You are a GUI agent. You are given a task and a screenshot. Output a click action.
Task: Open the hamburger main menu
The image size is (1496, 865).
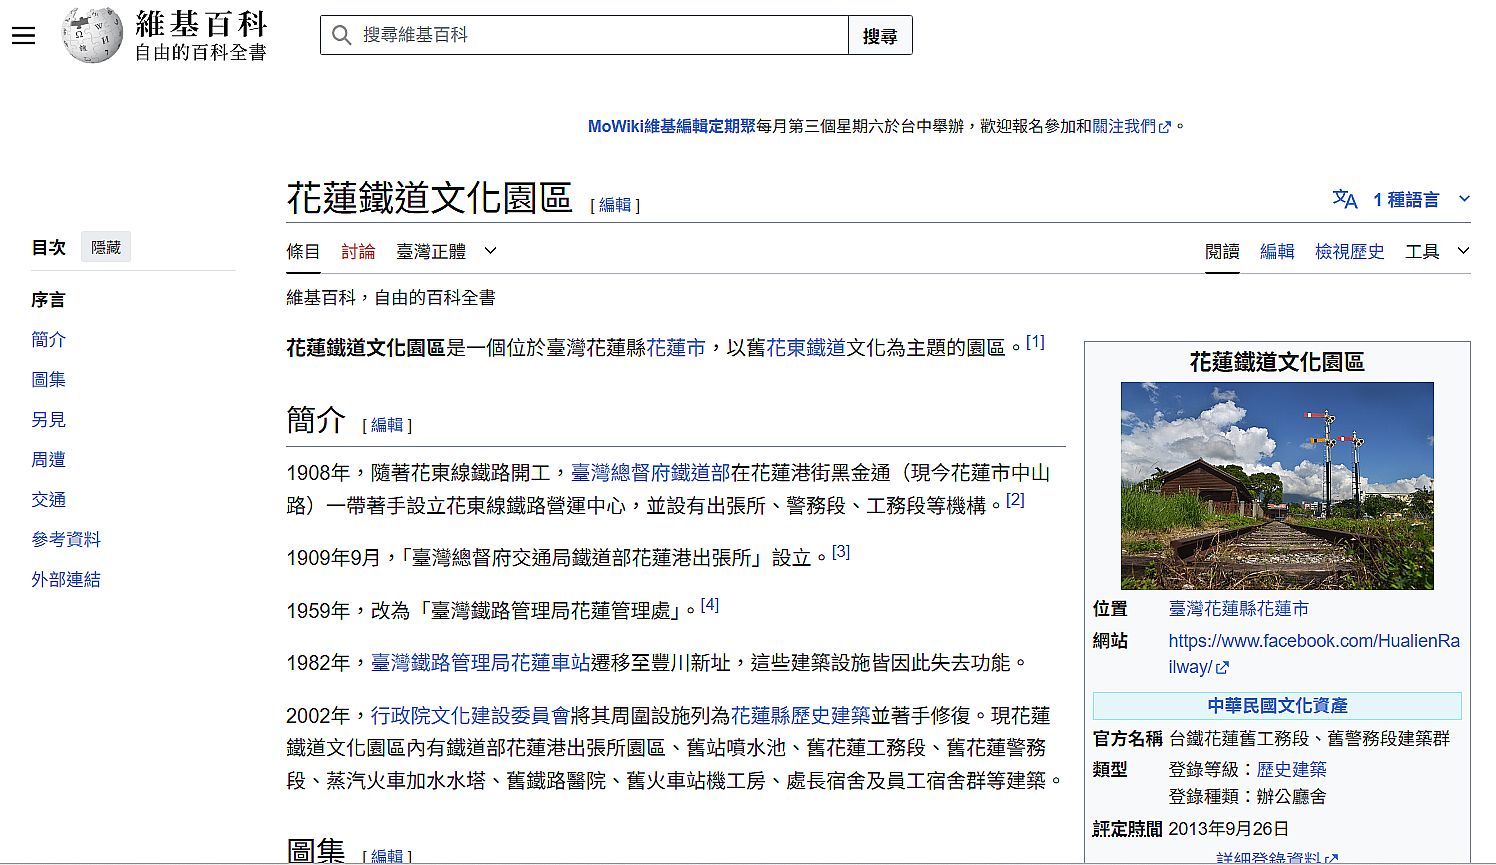coord(23,36)
